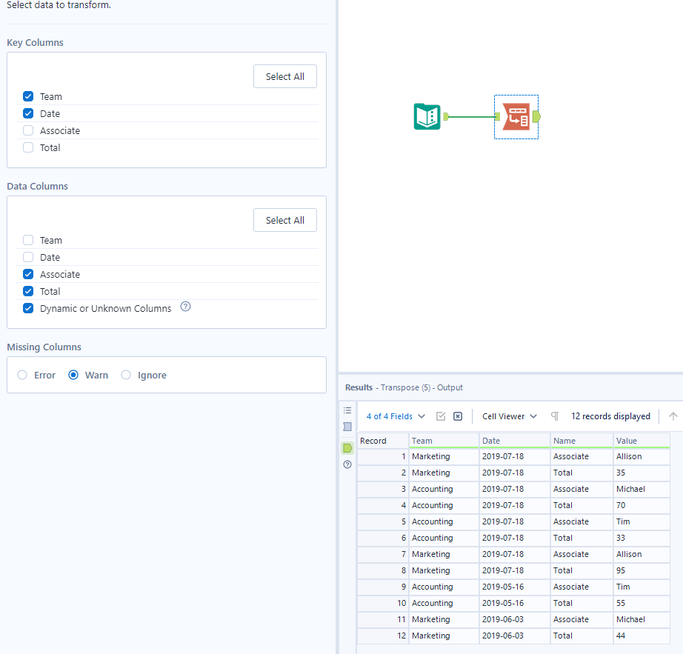
Task: Select date 2019-05-16 in record 9
Action: (514, 586)
